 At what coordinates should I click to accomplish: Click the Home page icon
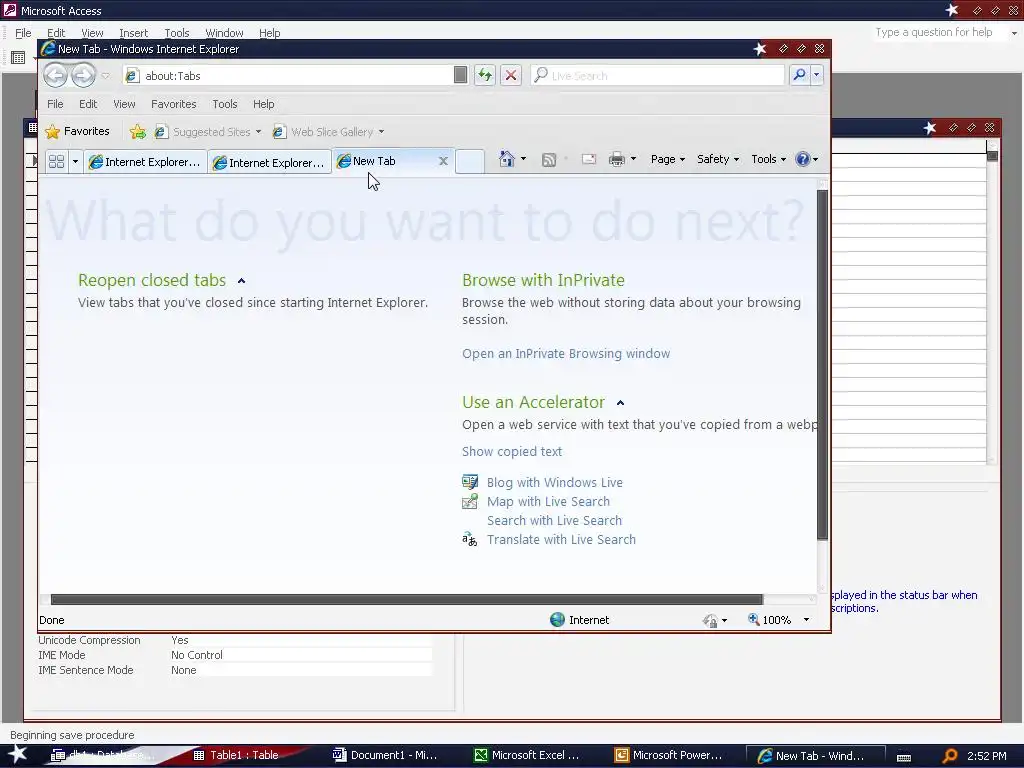[x=506, y=159]
